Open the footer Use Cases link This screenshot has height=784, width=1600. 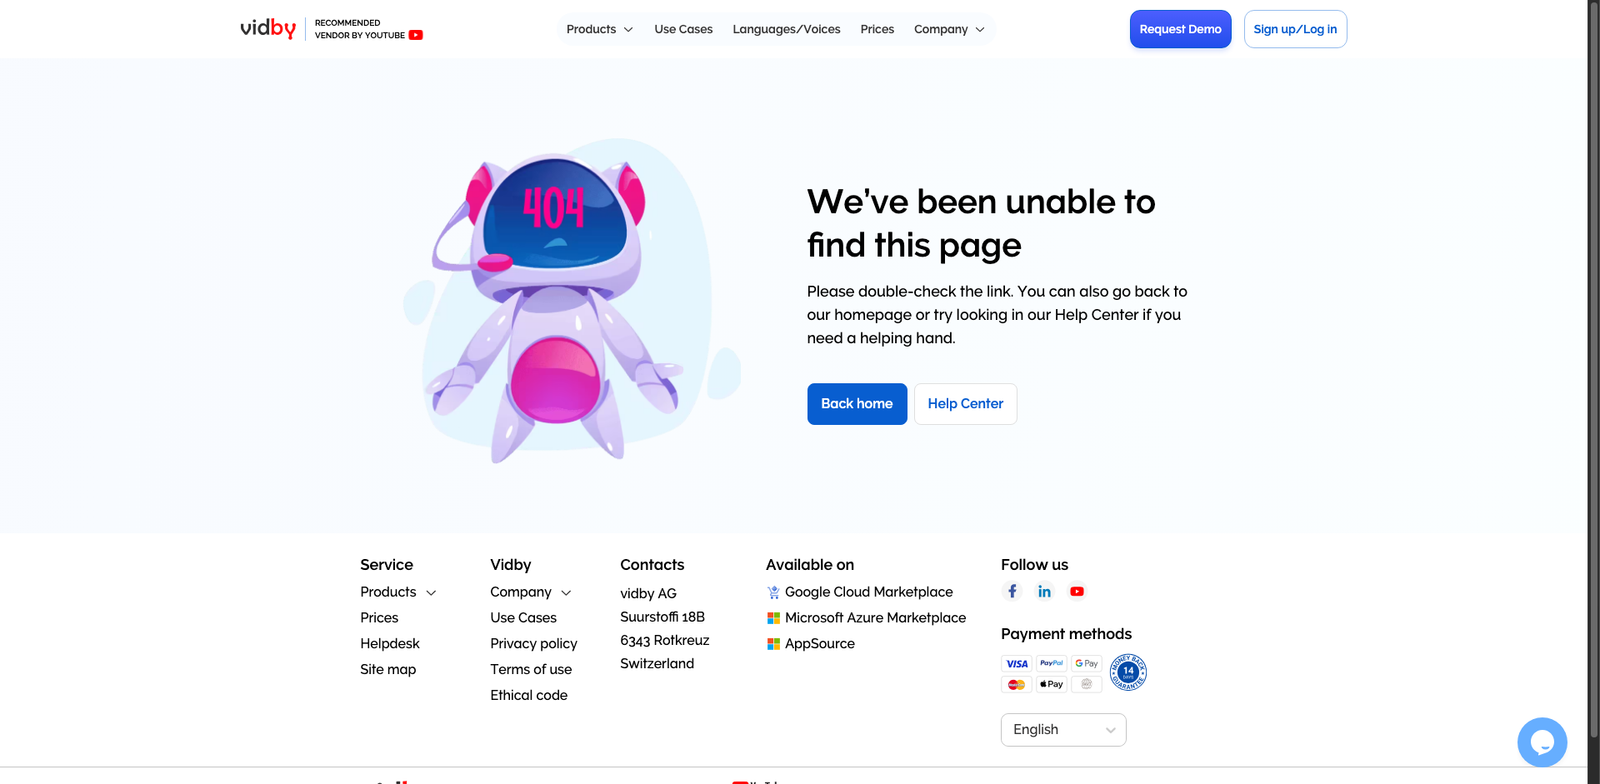(523, 618)
